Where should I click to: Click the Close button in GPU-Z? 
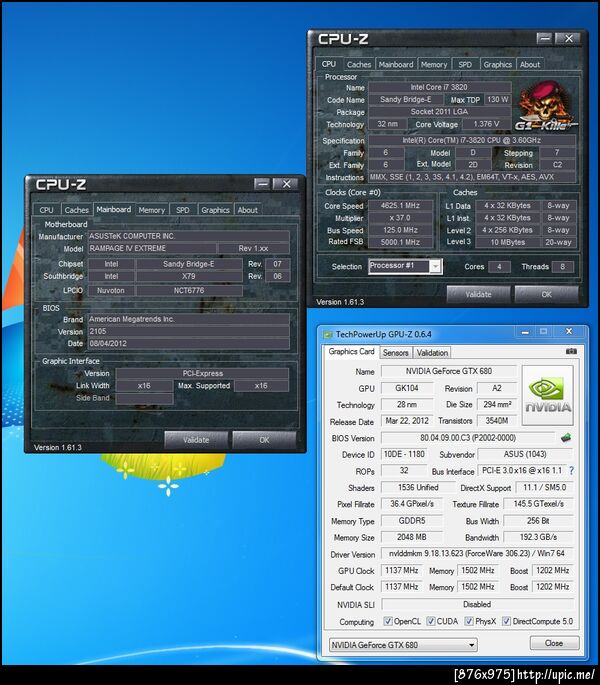554,643
